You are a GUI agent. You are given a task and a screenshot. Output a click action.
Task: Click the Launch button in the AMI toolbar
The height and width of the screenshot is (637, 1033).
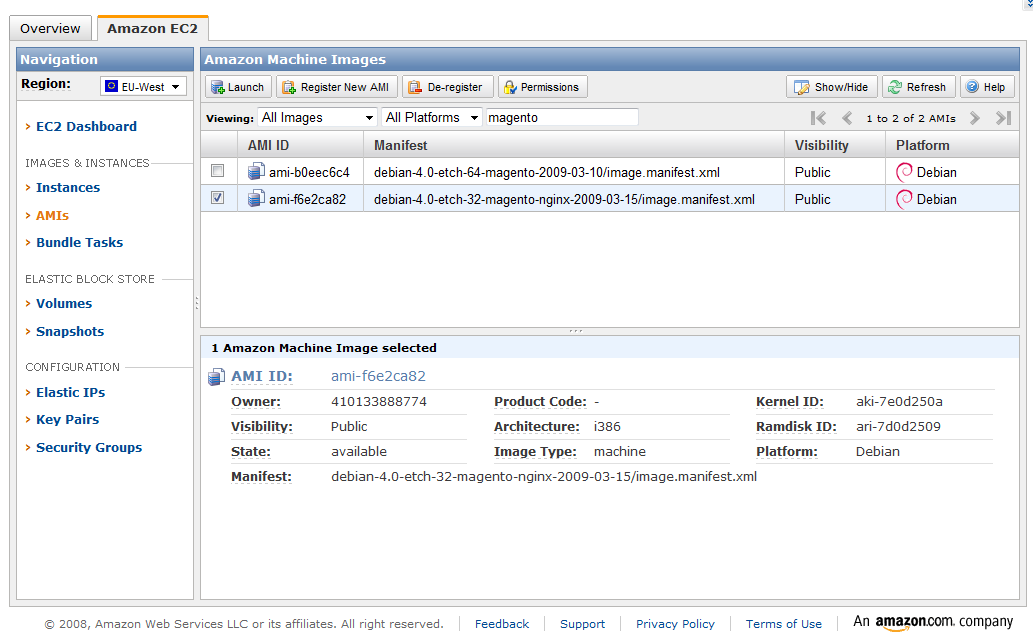coord(238,87)
